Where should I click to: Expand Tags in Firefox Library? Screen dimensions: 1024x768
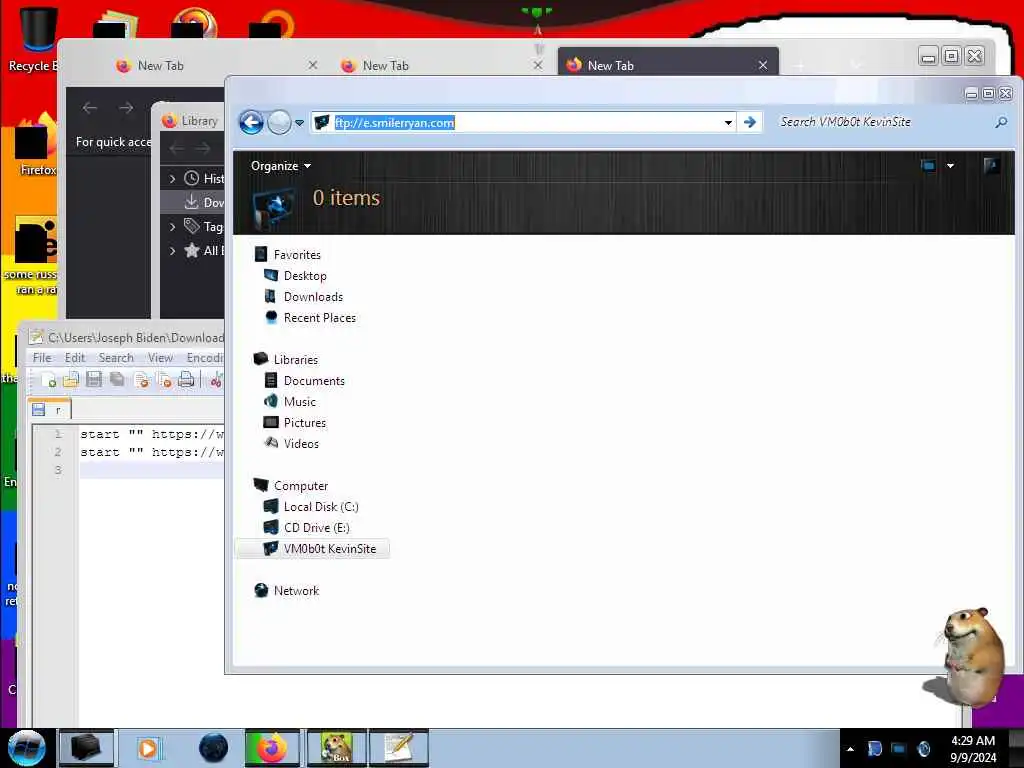pos(172,227)
